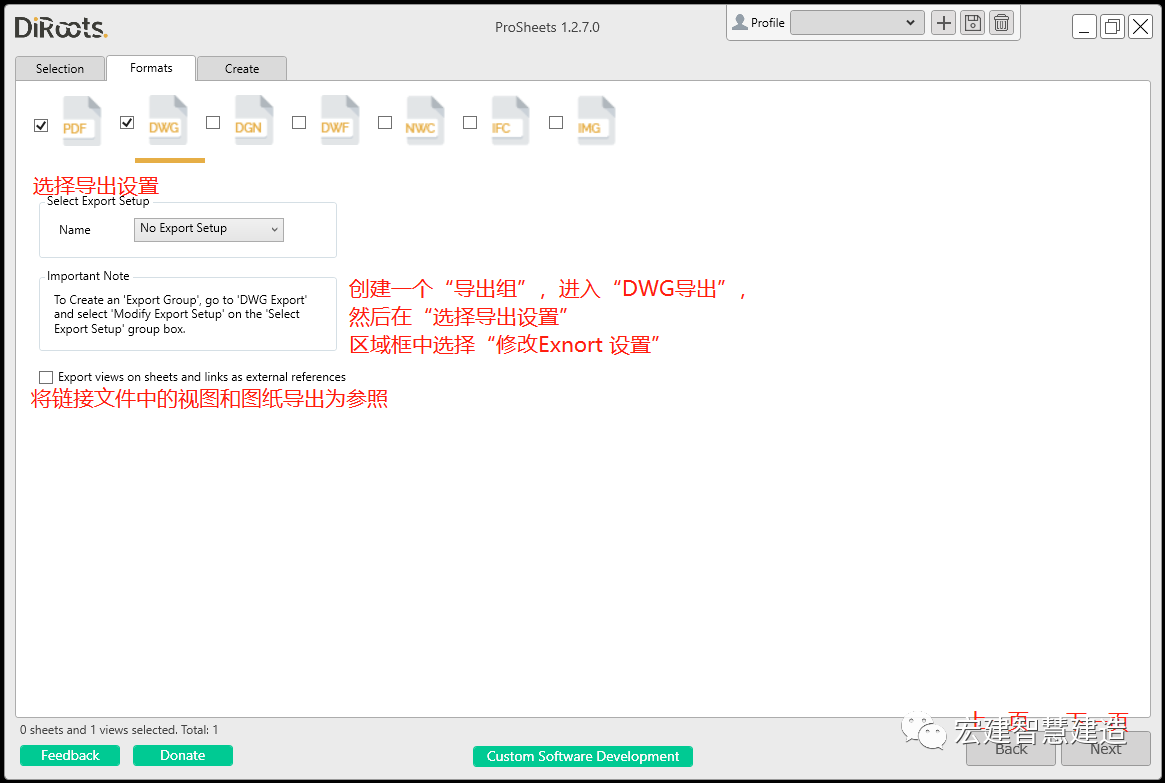1165x783 pixels.
Task: Open the Profile dropdown
Action: [857, 23]
